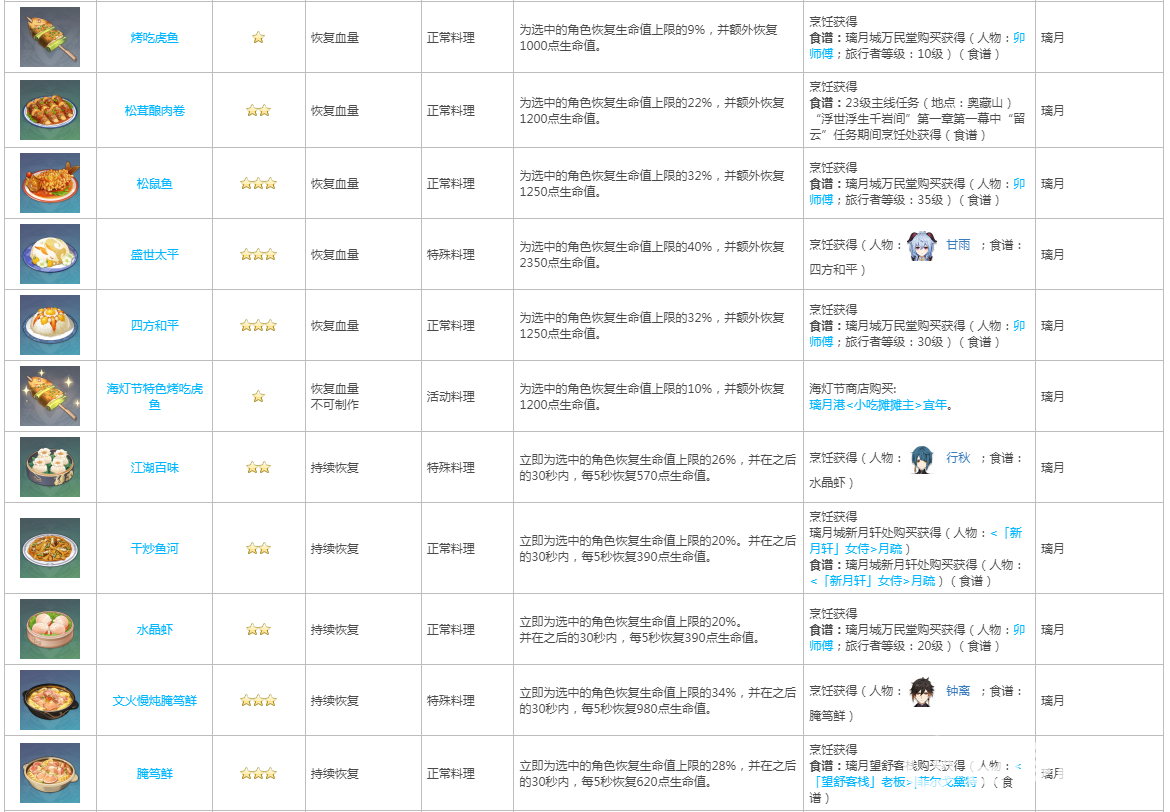Click the 盛世太平 dish image
The width and height of the screenshot is (1170, 812).
click(x=50, y=254)
